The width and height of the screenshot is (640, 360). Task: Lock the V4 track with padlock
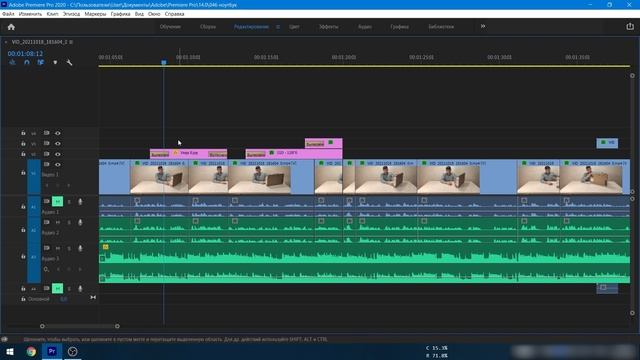click(x=23, y=133)
